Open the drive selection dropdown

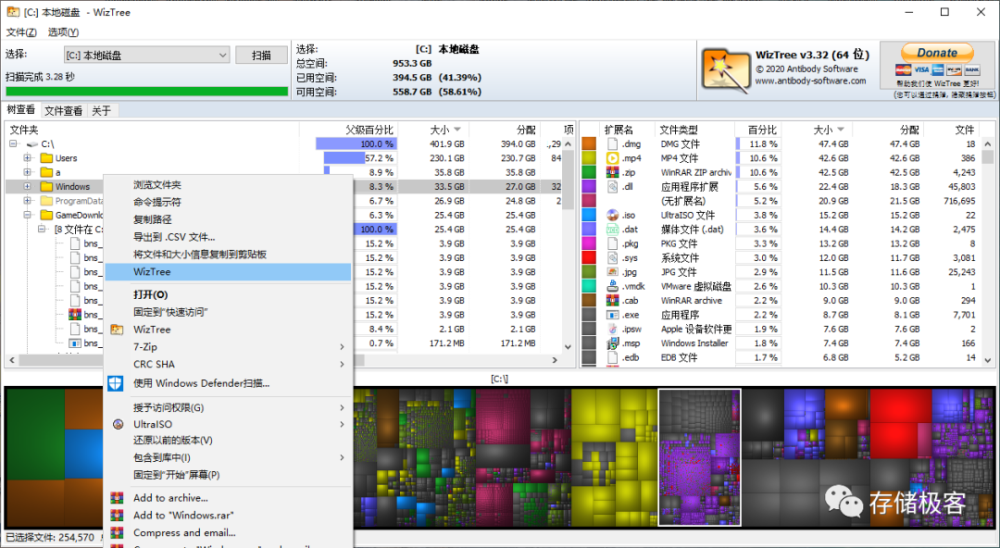pos(222,55)
